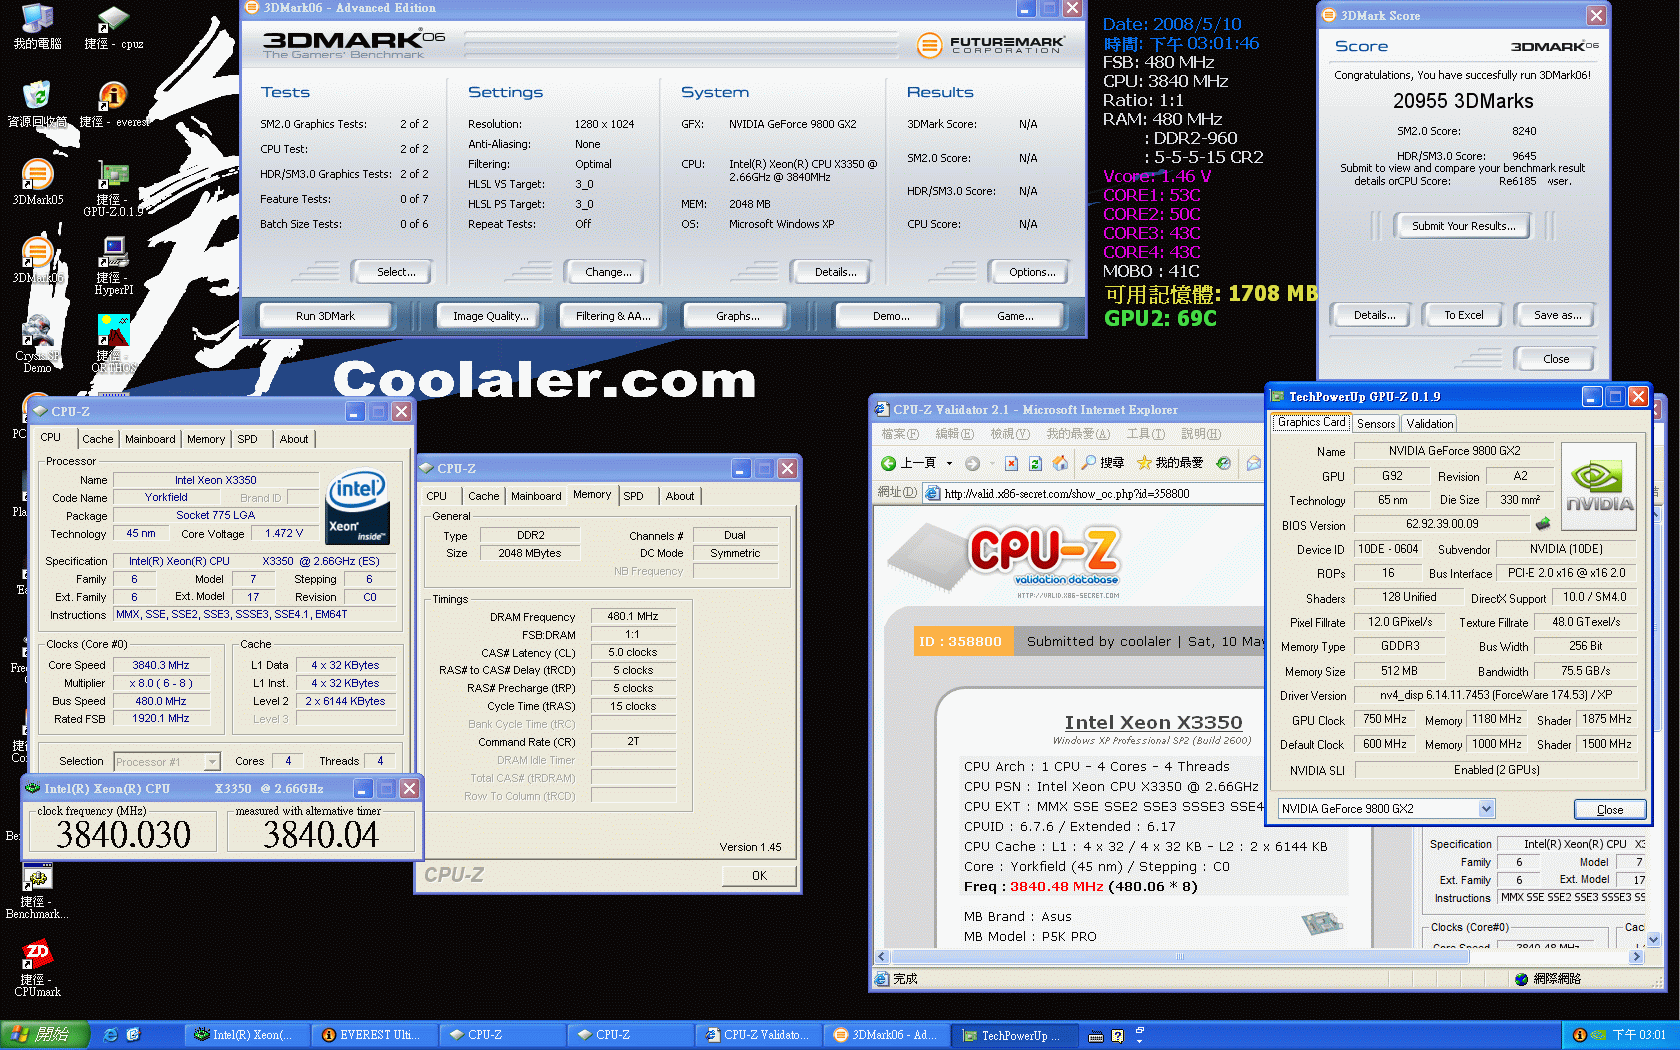Image resolution: width=1680 pixels, height=1050 pixels.
Task: Open Back button history dropdown arrow in IE
Action: 949,463
